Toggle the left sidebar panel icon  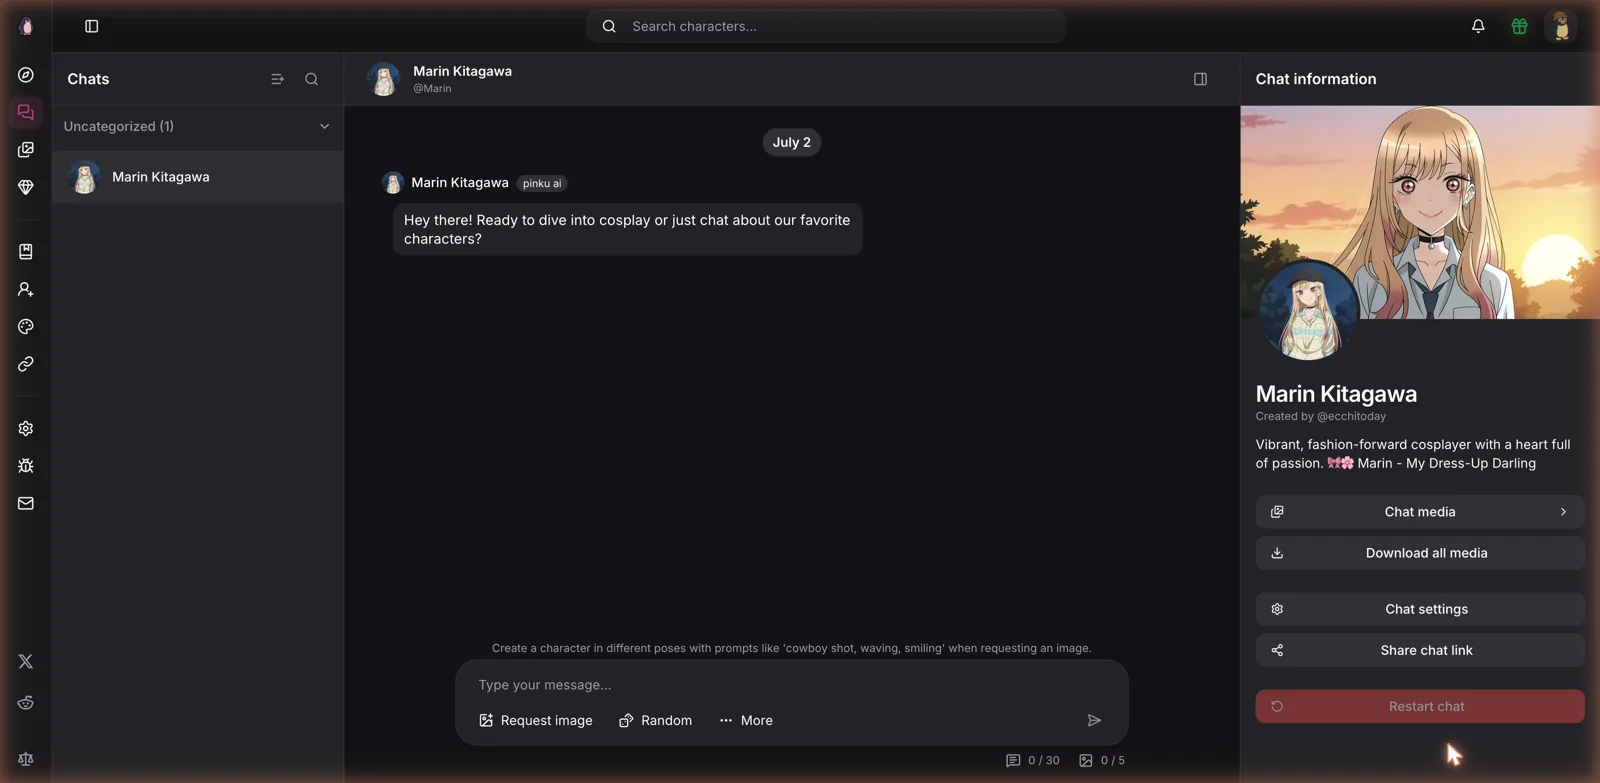coord(91,26)
